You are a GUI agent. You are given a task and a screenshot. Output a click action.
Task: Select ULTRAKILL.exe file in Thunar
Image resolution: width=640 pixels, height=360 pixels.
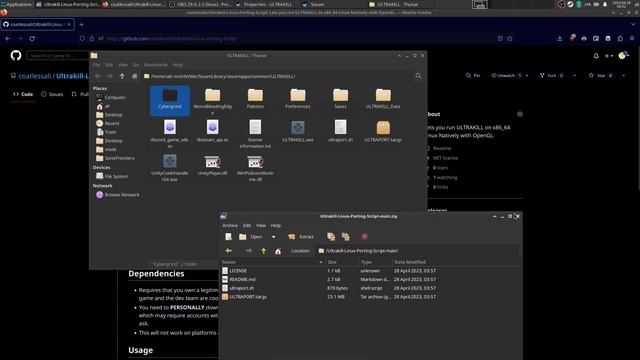(x=298, y=131)
